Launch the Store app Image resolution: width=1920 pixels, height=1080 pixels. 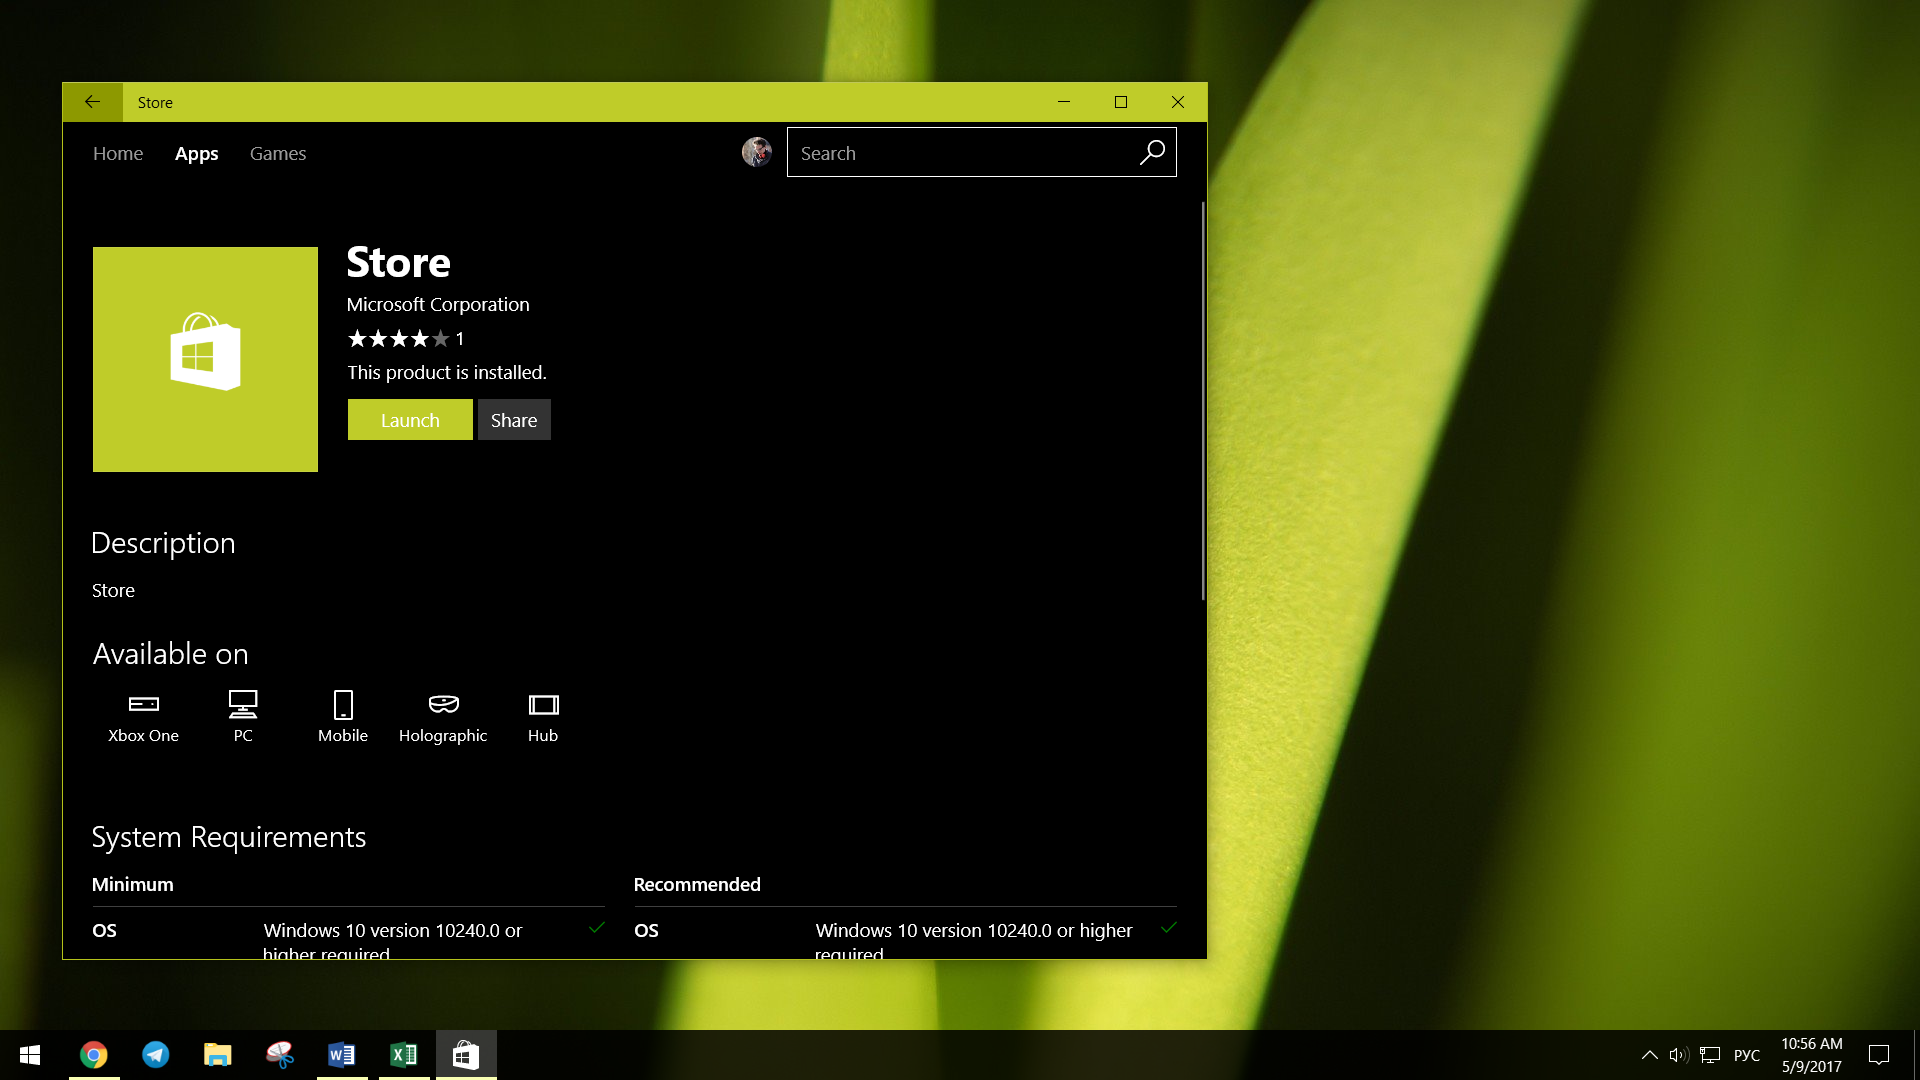point(410,419)
